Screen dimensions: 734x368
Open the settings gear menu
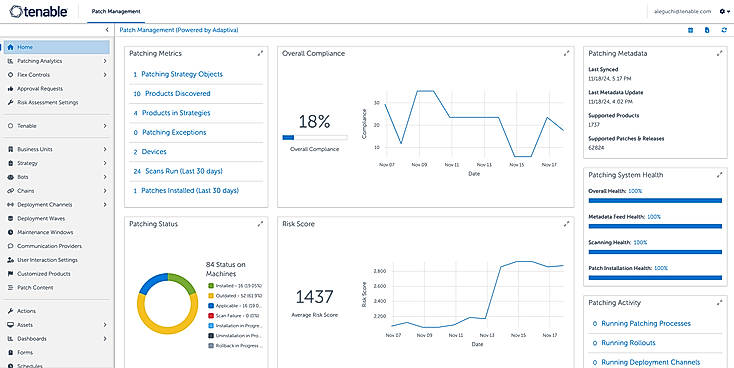pyautogui.click(x=724, y=12)
